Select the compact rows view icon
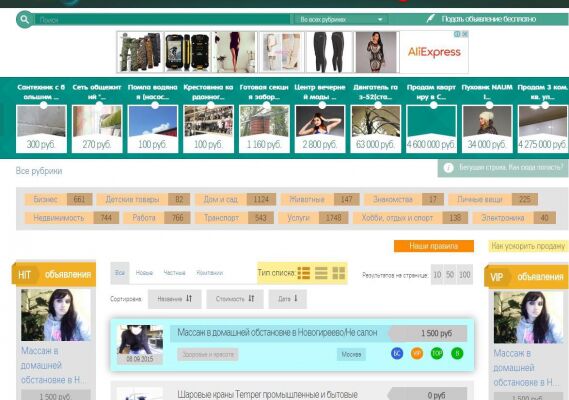The height and width of the screenshot is (400, 569). pyautogui.click(x=321, y=273)
